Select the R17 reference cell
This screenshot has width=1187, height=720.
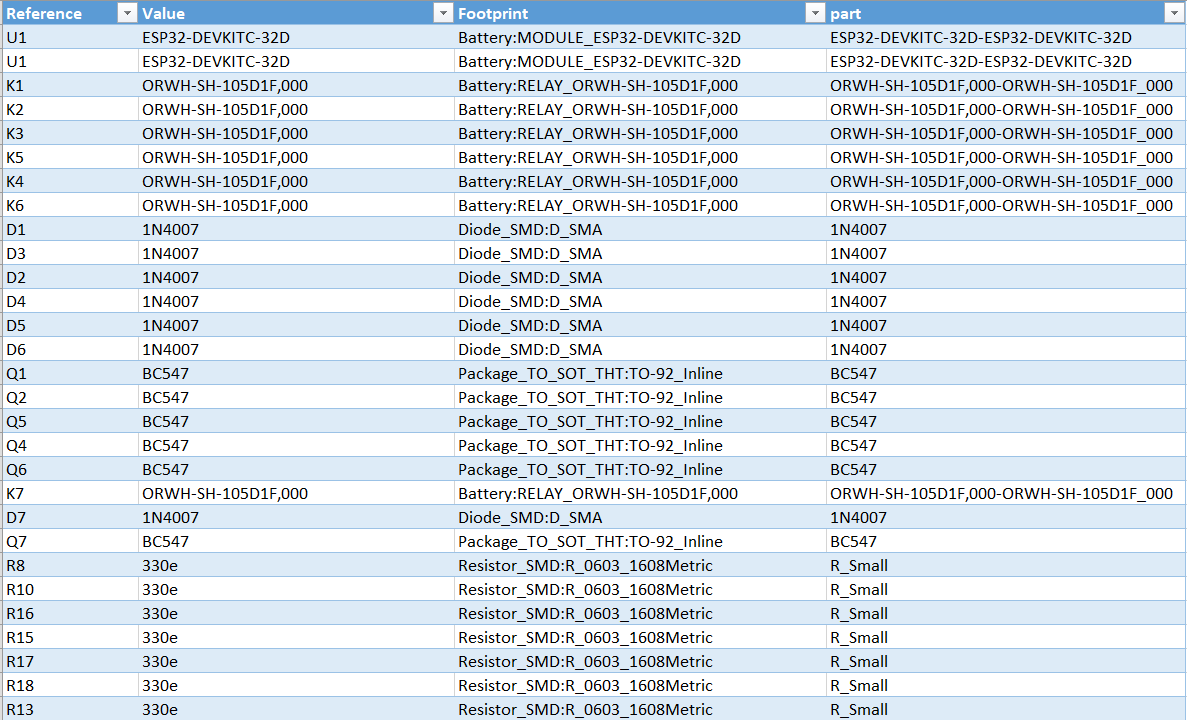pos(70,662)
